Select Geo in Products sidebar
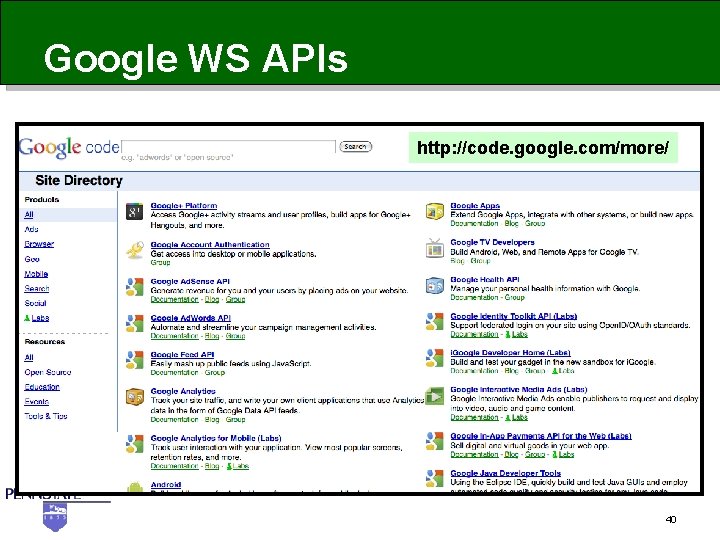Viewport: 720px width, 540px height. click(x=32, y=259)
